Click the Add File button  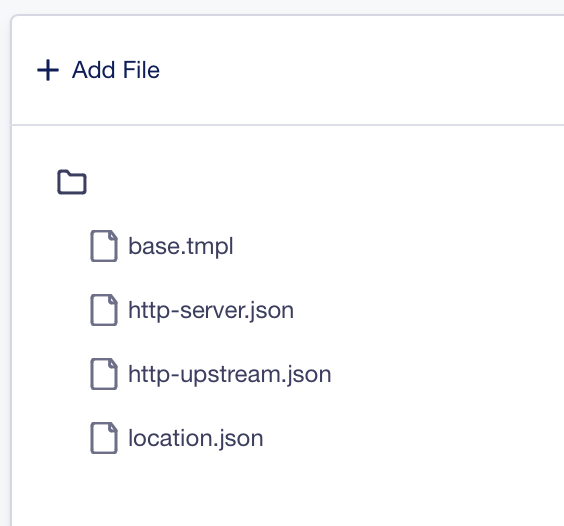pyautogui.click(x=98, y=70)
